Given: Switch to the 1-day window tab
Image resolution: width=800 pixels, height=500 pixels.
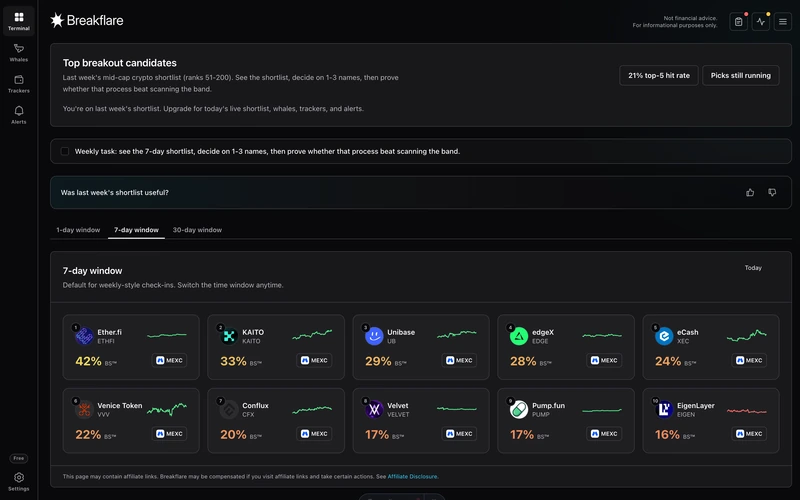Looking at the screenshot, I should [78, 230].
